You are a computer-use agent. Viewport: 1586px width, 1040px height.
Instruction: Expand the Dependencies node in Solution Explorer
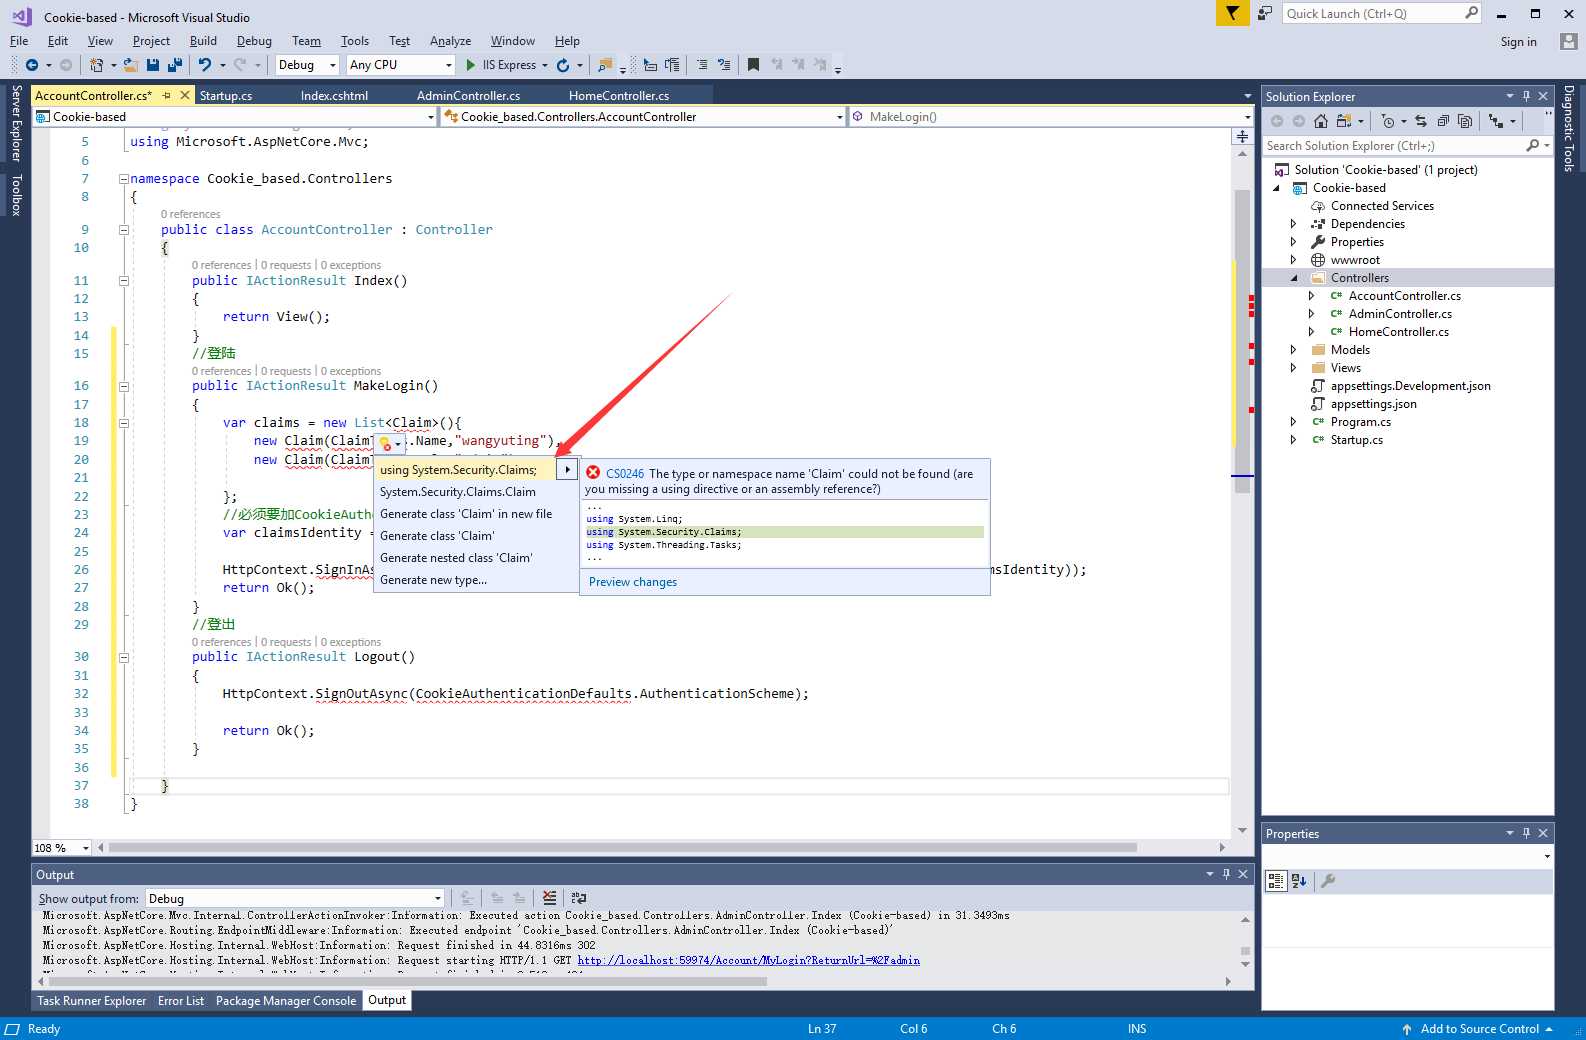(x=1293, y=224)
